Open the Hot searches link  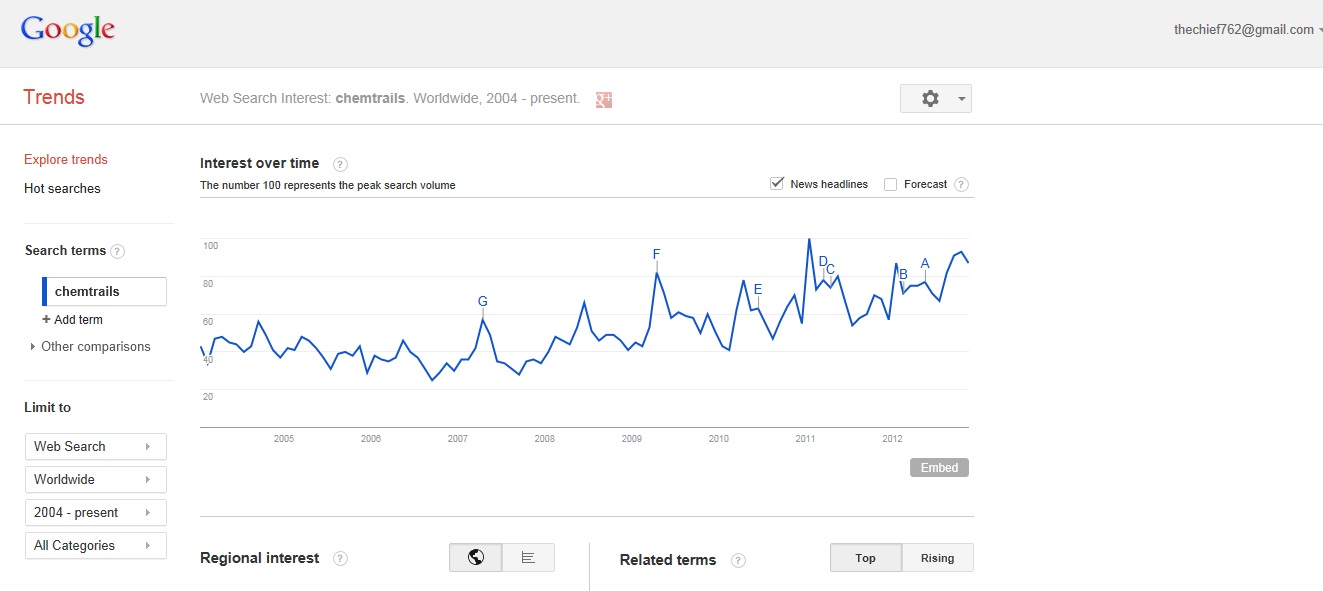pos(62,189)
